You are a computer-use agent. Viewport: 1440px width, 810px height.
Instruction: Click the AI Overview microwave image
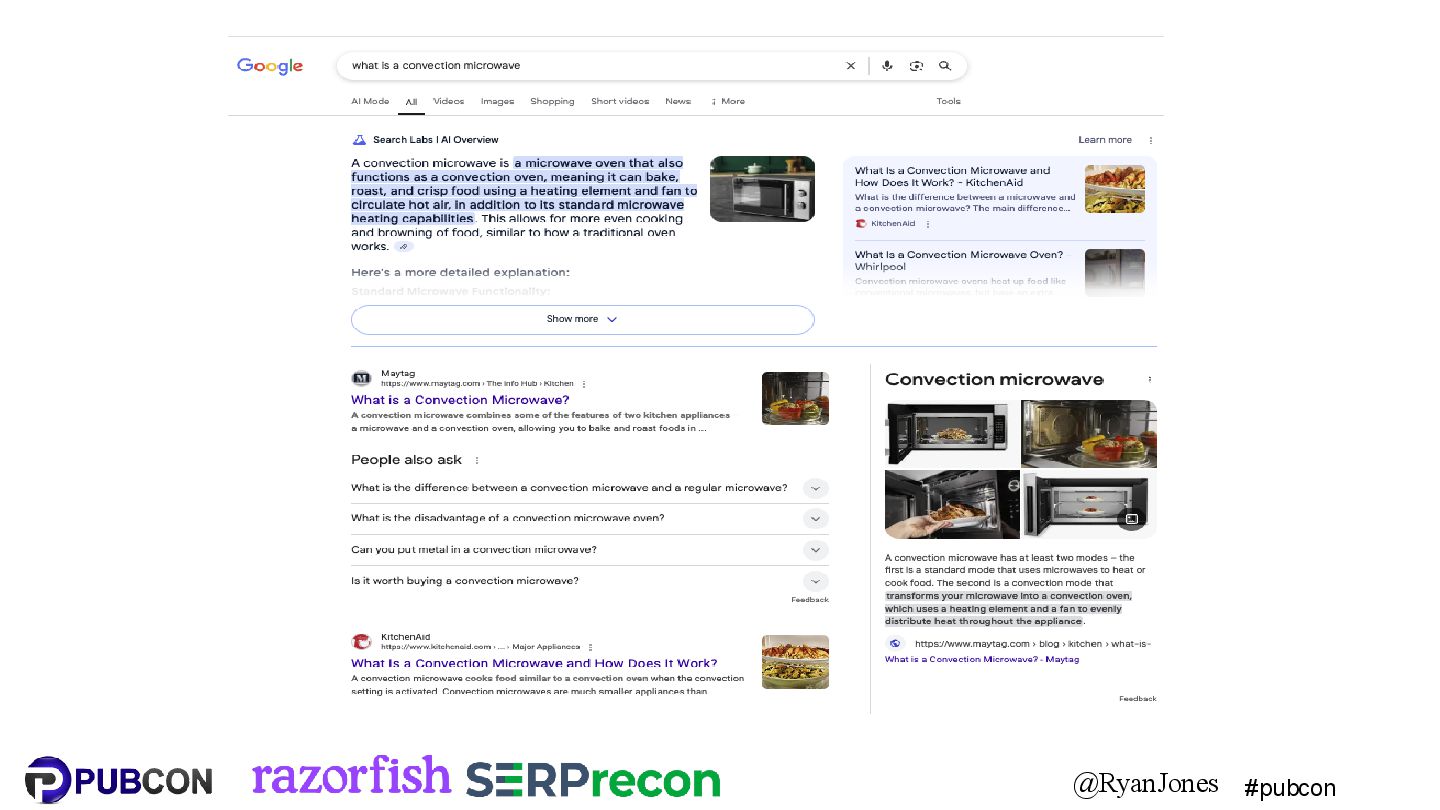[762, 188]
